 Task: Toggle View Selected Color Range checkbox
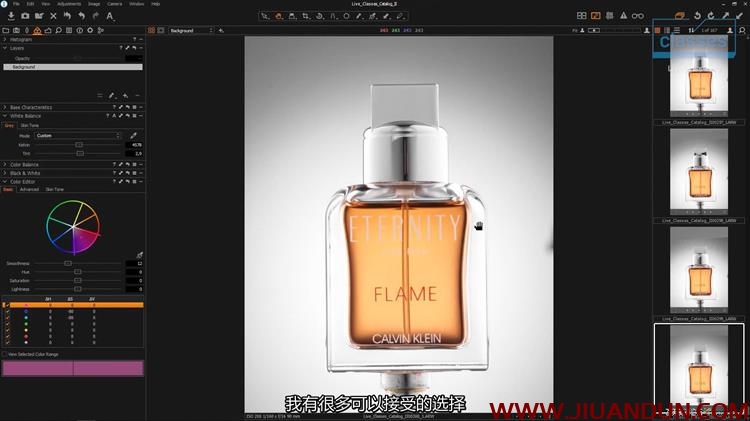[x=4, y=355]
